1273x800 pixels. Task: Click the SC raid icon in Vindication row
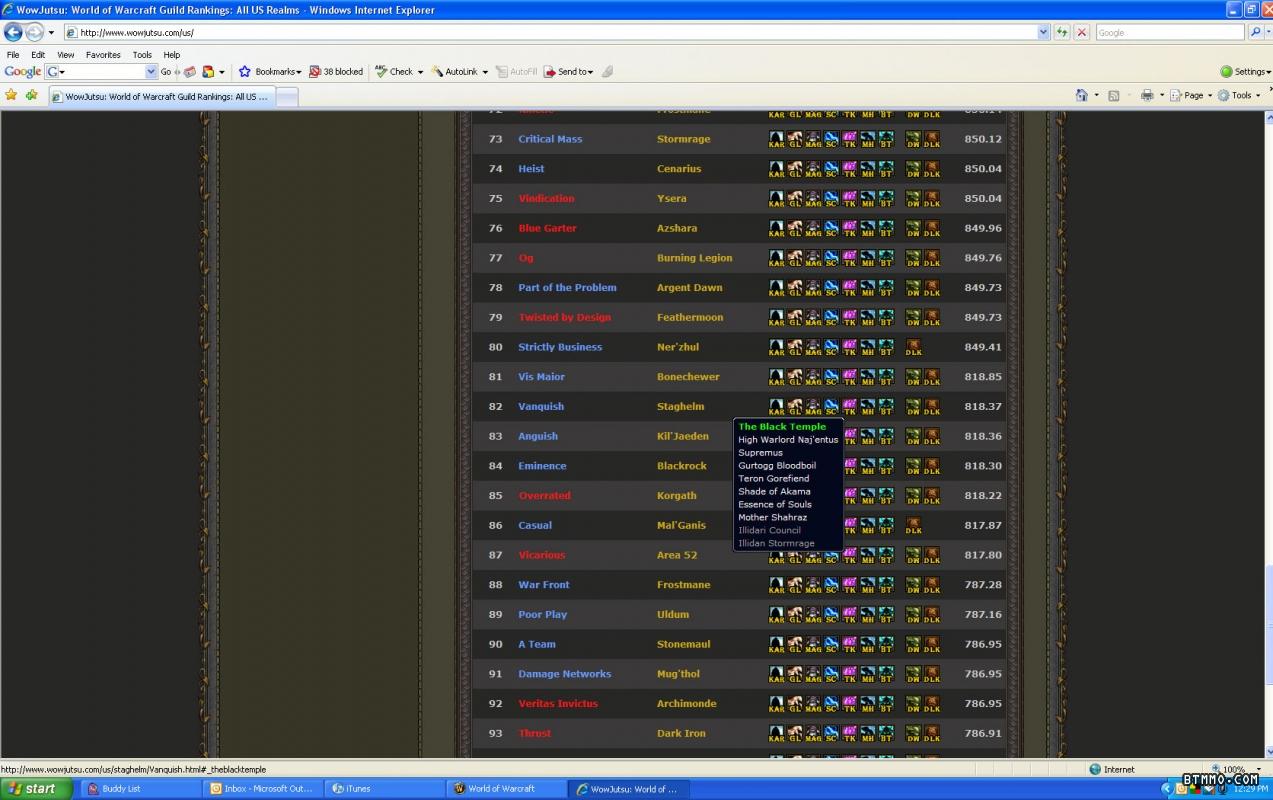tap(831, 199)
